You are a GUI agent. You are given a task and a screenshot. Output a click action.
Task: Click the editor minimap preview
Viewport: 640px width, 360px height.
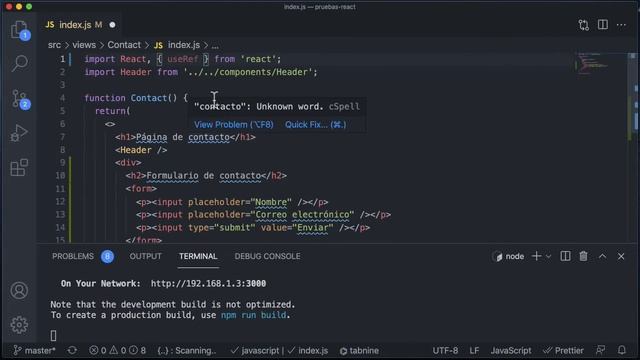point(592,65)
